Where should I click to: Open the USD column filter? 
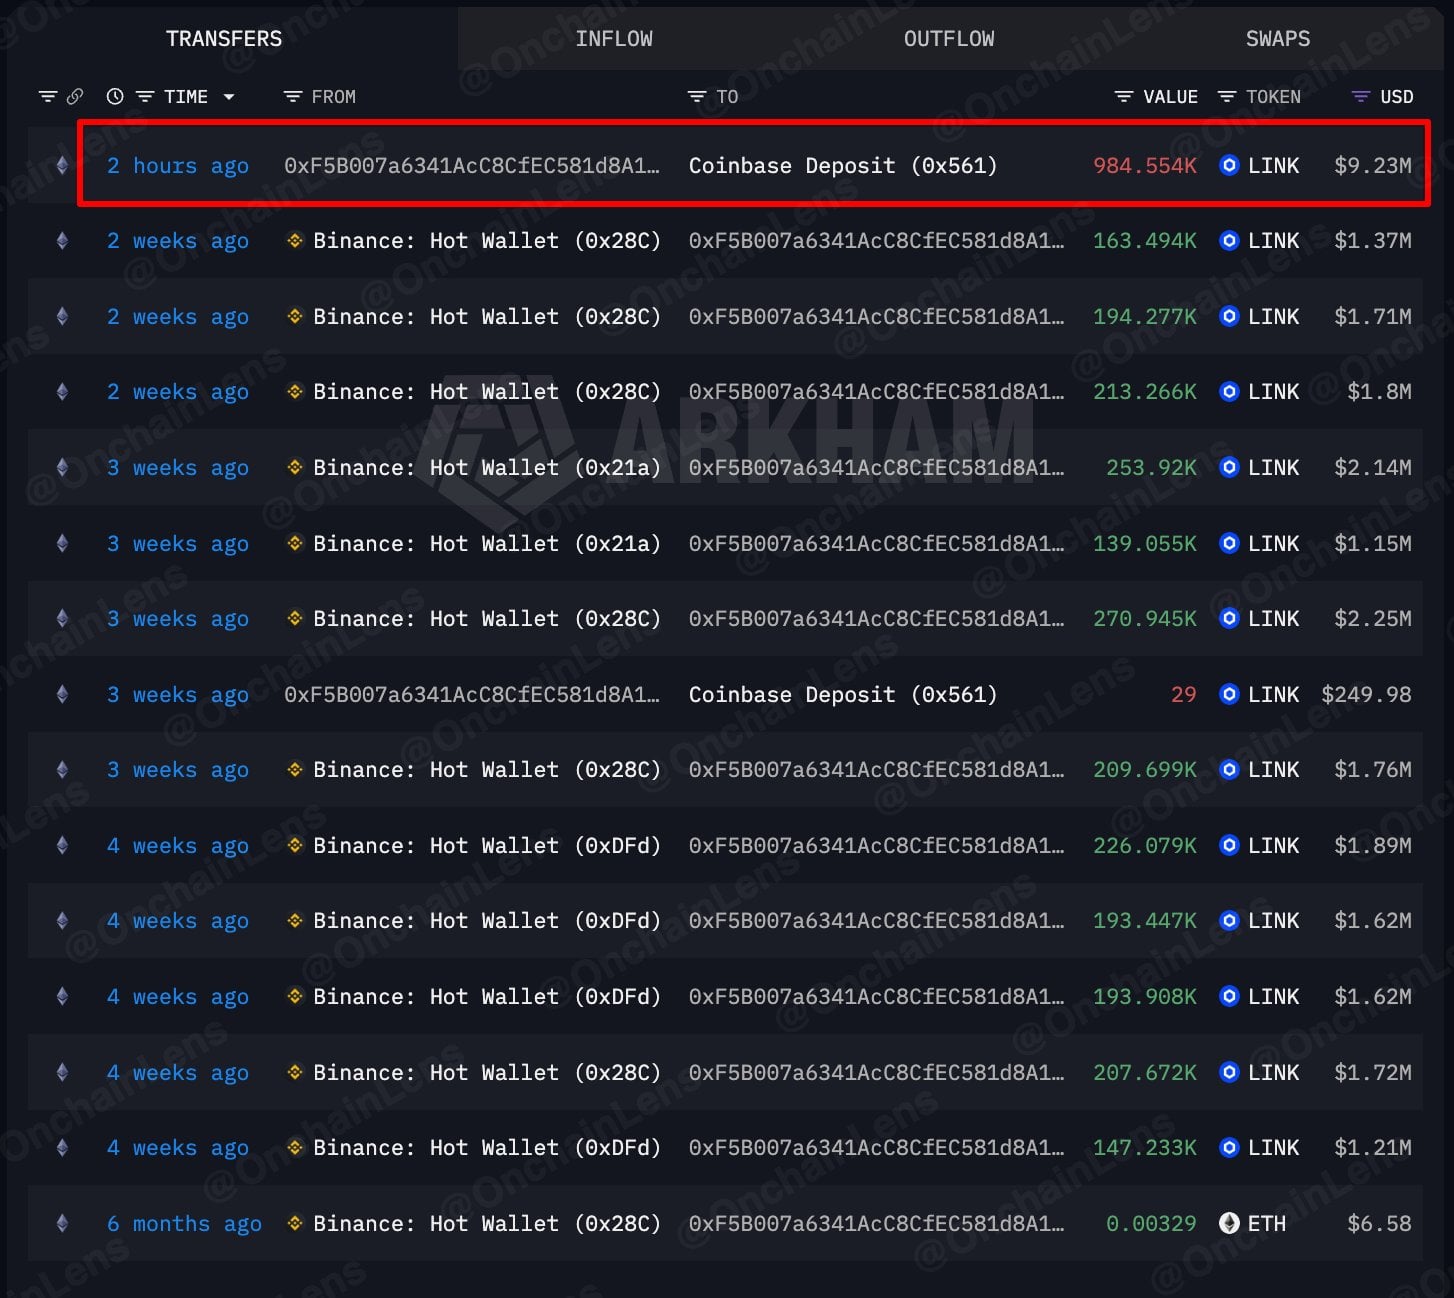point(1361,97)
